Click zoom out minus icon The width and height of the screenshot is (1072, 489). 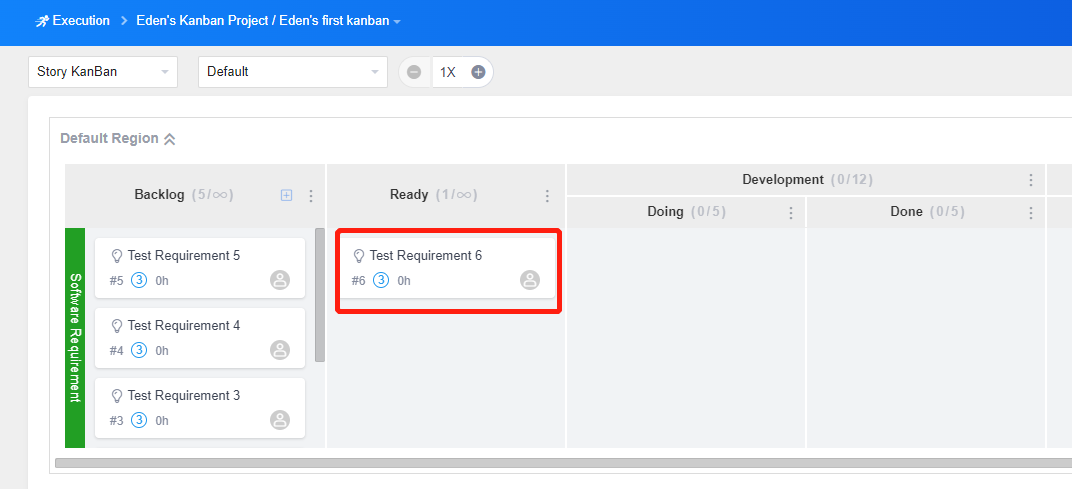tap(414, 72)
